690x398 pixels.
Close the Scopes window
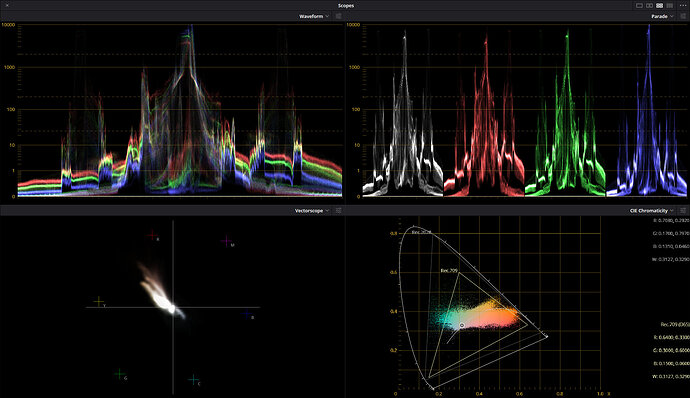click(7, 5)
